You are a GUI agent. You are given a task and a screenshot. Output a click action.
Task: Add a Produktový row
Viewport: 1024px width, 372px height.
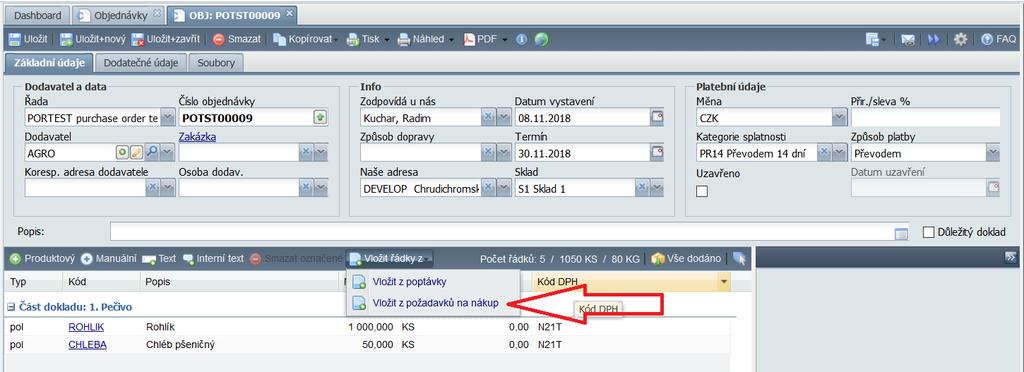(42, 258)
